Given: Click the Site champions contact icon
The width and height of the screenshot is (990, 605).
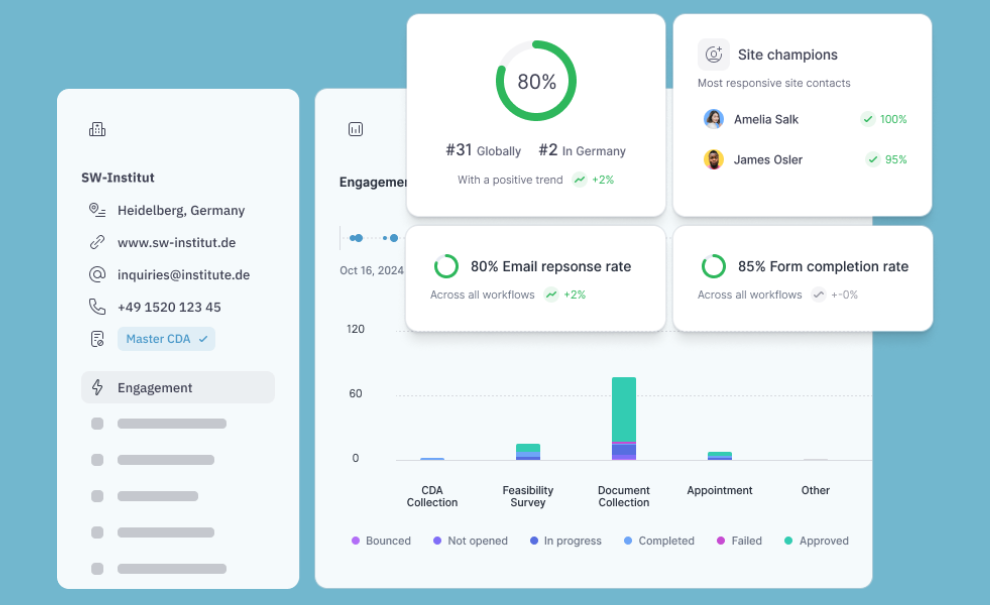Looking at the screenshot, I should 713,55.
